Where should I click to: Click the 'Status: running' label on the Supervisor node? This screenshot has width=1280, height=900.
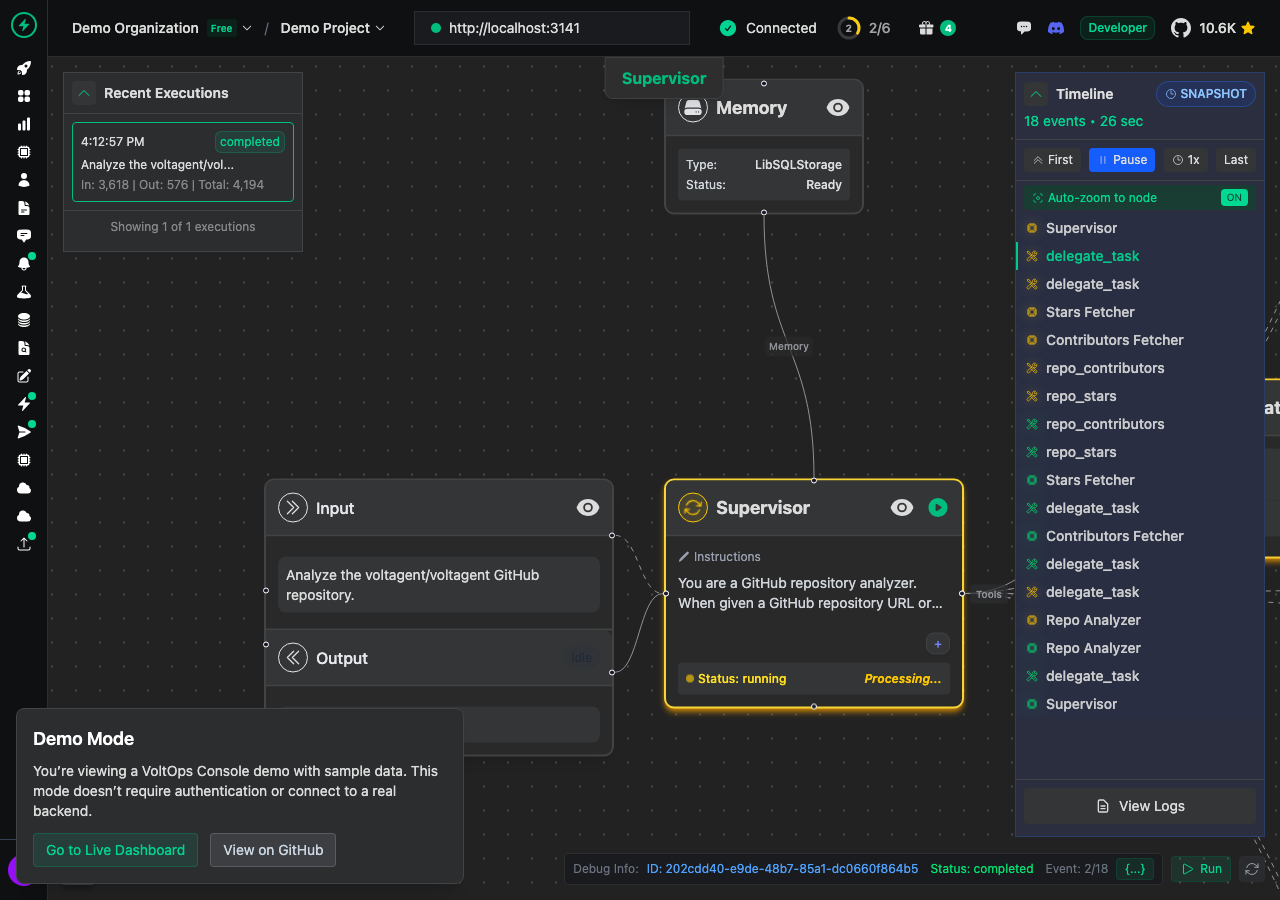742,679
